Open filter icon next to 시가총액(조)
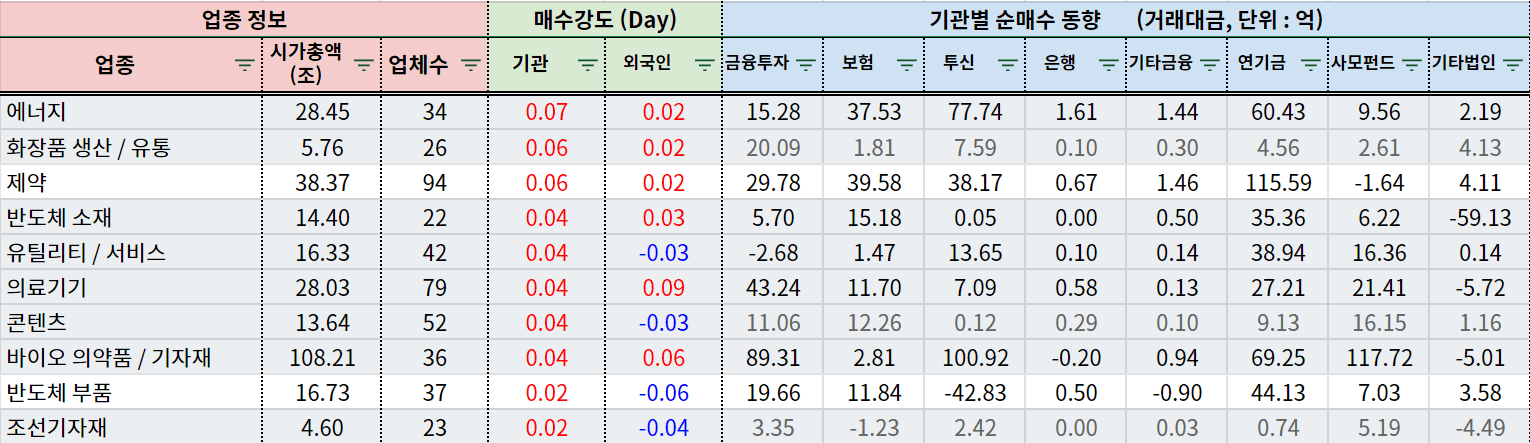 366,66
